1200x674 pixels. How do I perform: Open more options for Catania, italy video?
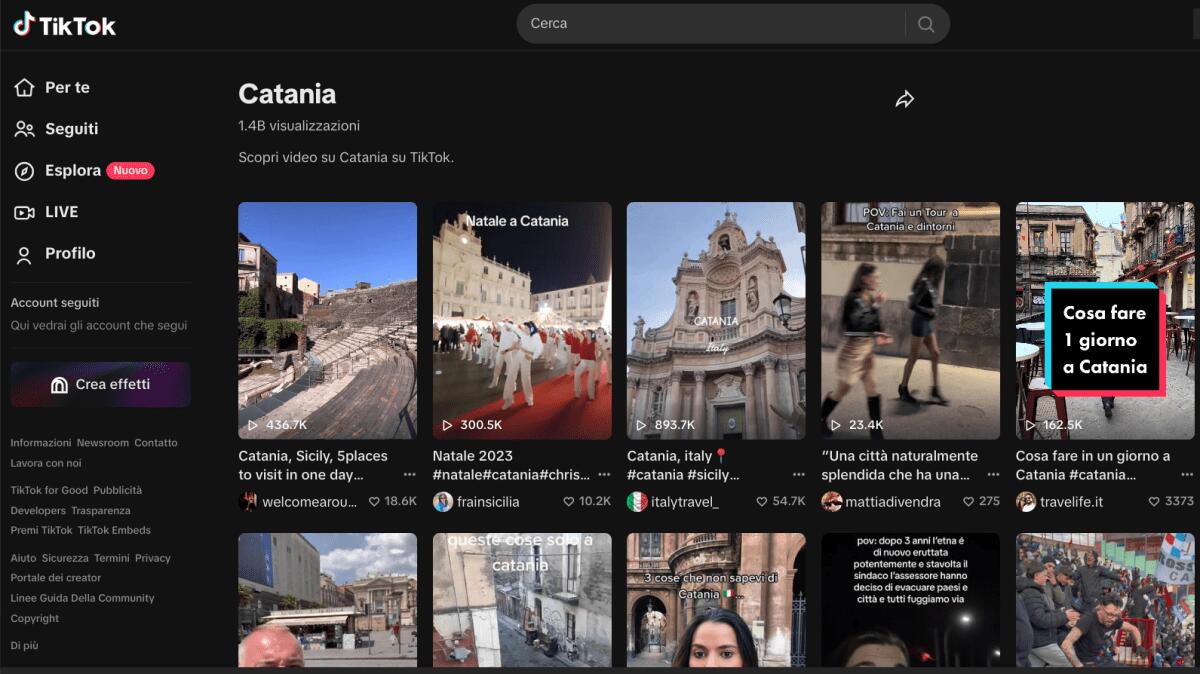tap(798, 475)
